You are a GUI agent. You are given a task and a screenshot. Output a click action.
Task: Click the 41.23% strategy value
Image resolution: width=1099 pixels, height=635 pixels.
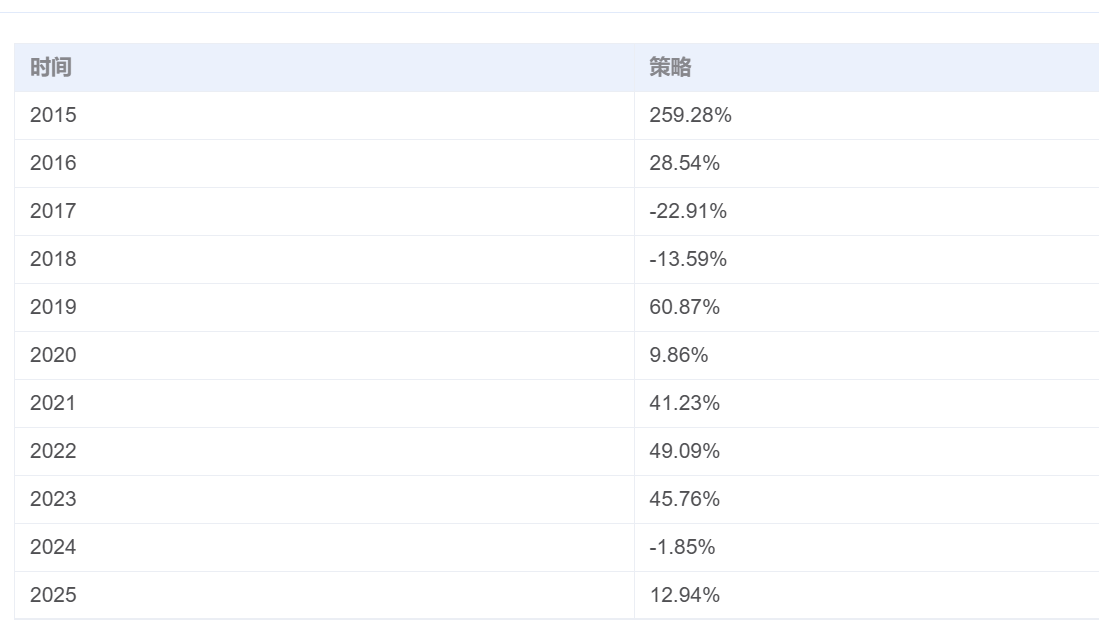pos(684,403)
